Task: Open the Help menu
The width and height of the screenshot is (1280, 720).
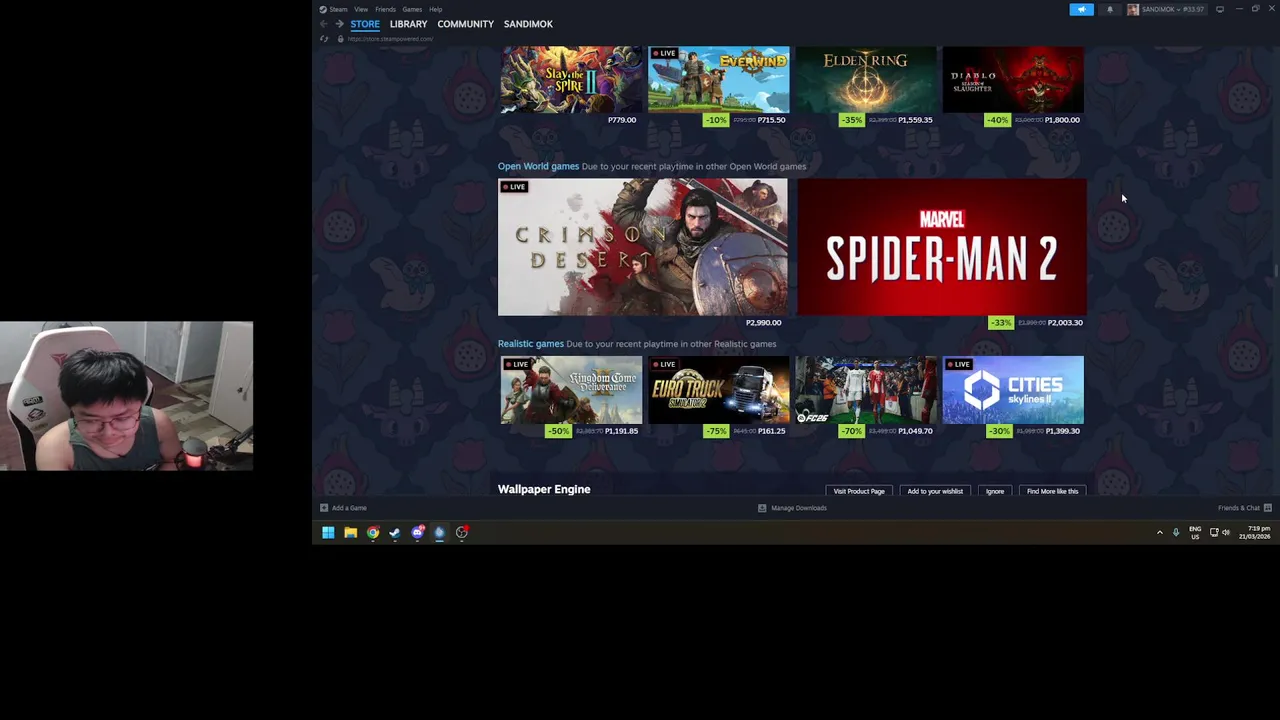Action: click(435, 9)
